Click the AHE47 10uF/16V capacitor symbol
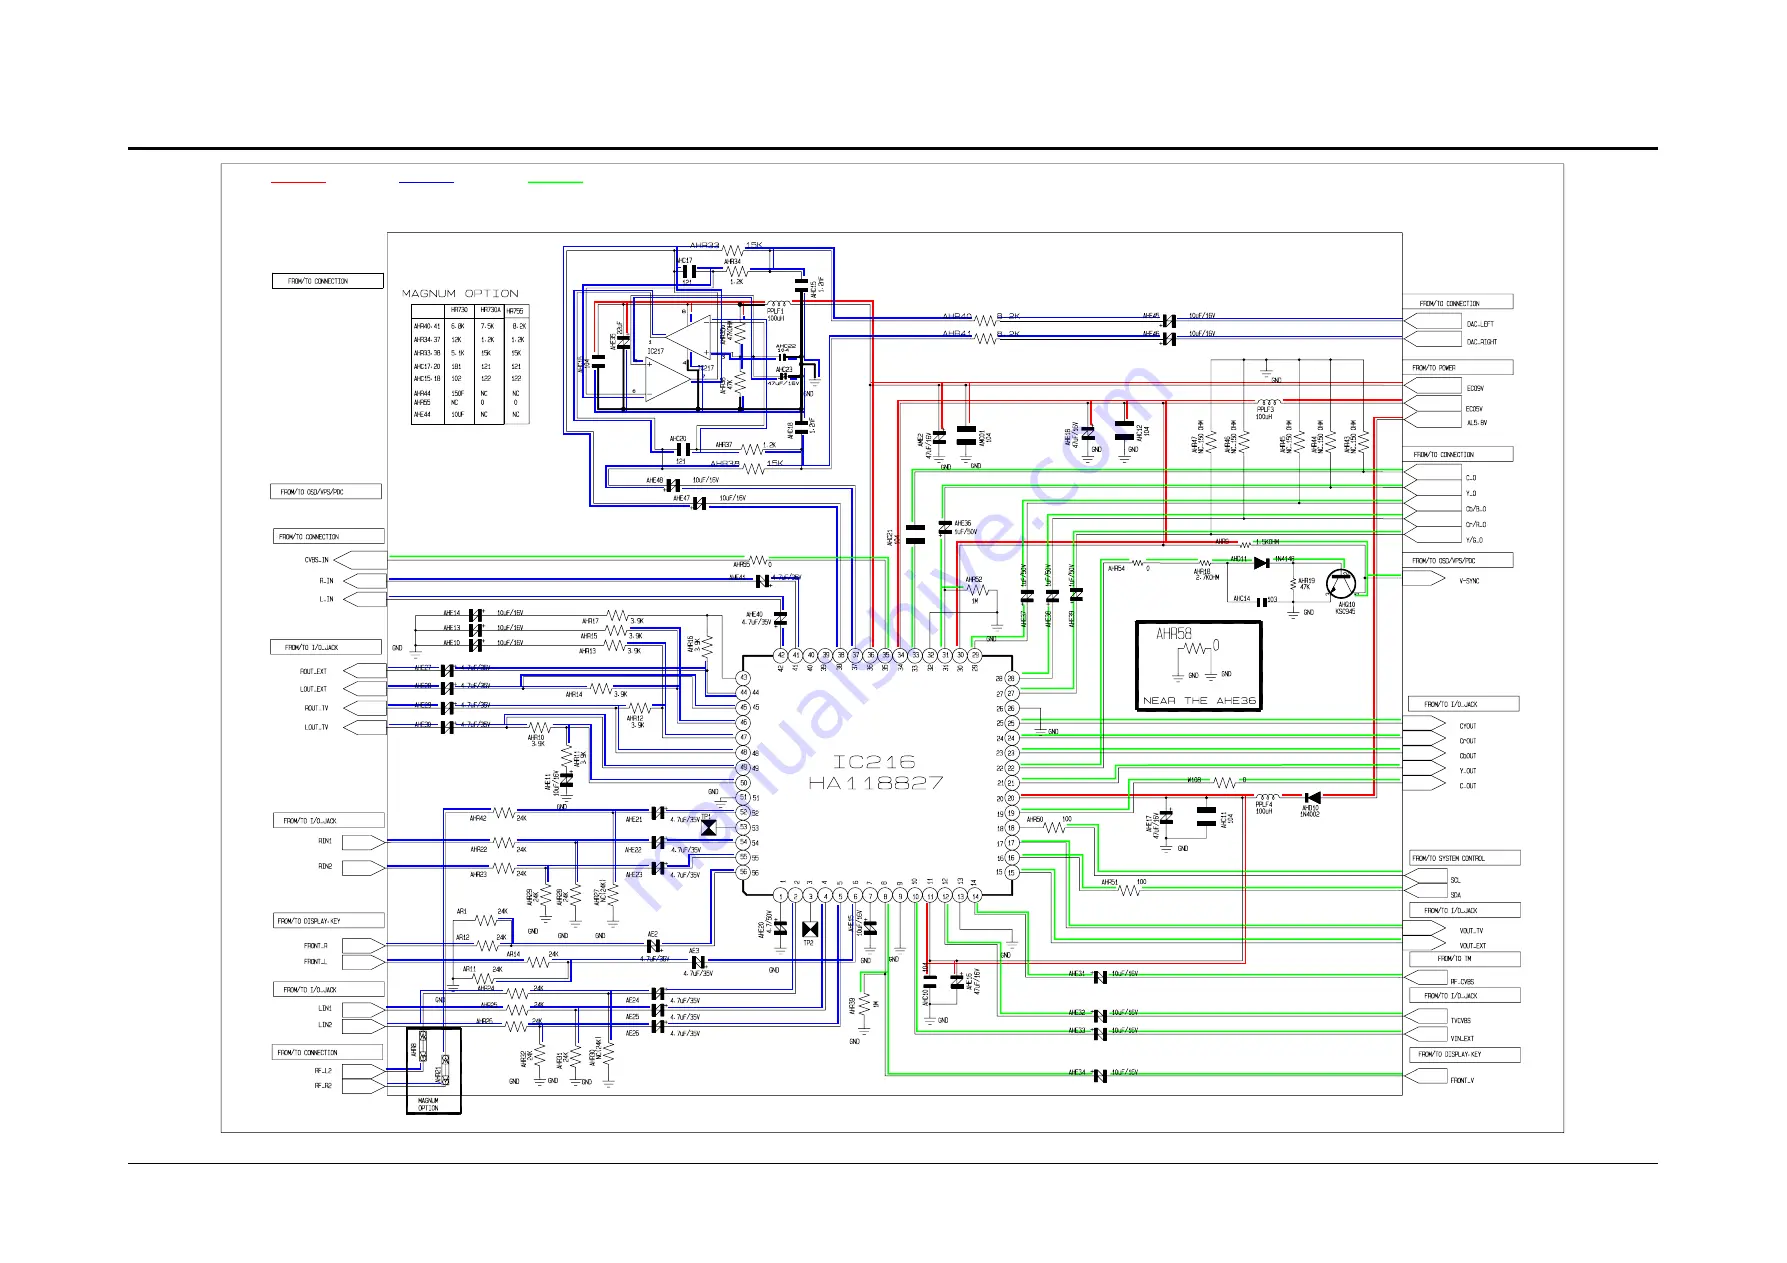Image resolution: width=1787 pixels, height=1263 pixels. pyautogui.click(x=699, y=503)
